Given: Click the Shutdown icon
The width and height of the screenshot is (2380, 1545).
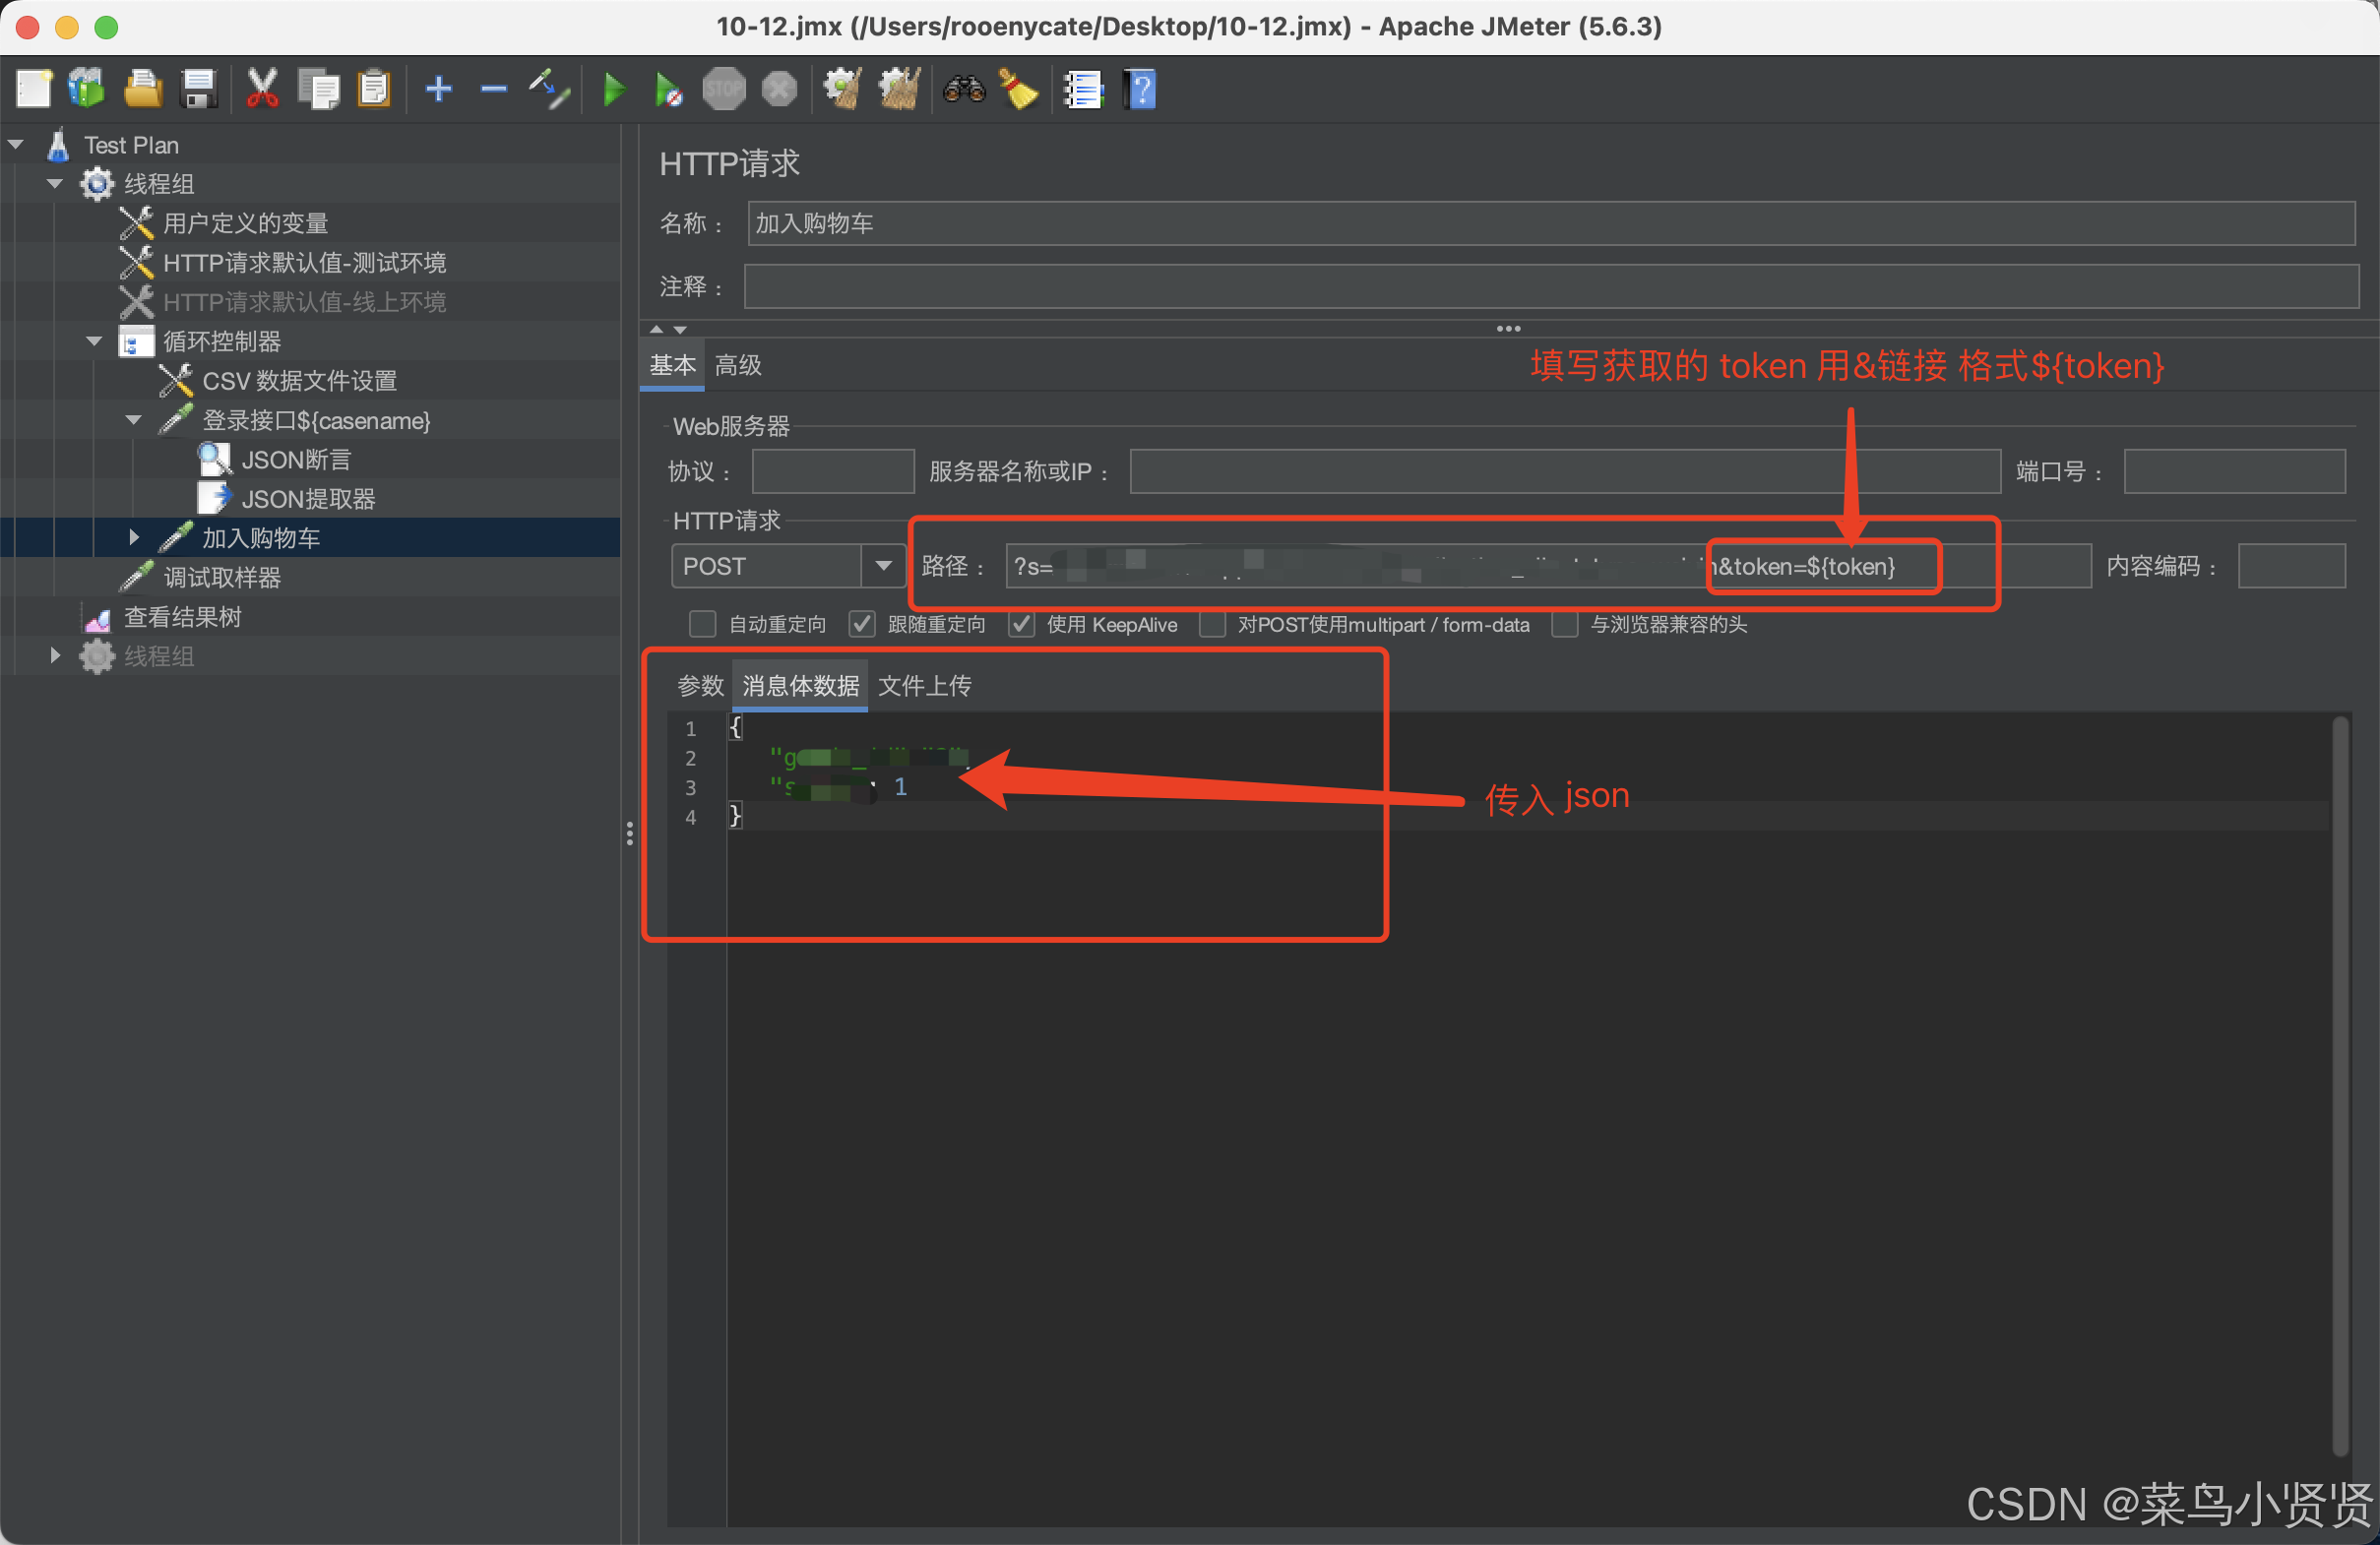Looking at the screenshot, I should 780,90.
